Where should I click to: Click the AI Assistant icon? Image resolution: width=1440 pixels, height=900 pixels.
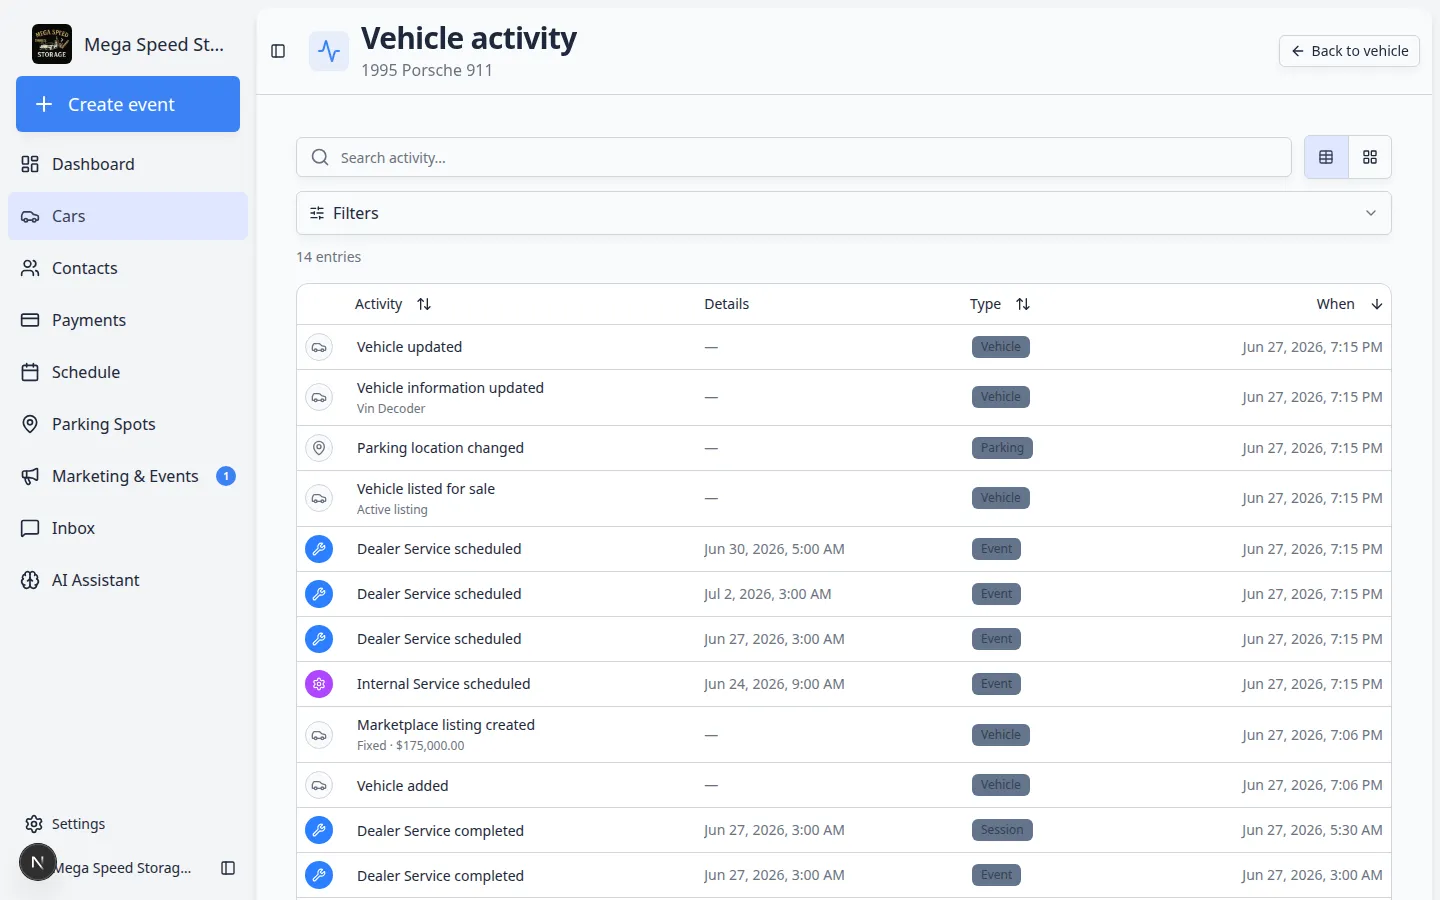(30, 580)
